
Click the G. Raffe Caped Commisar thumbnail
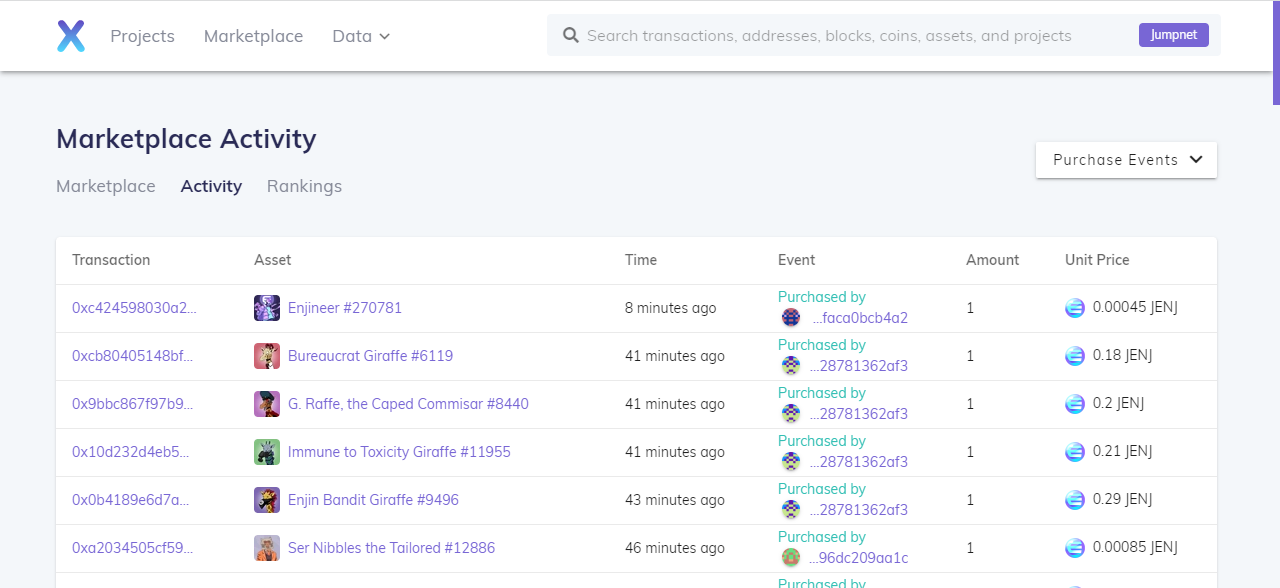tap(267, 404)
